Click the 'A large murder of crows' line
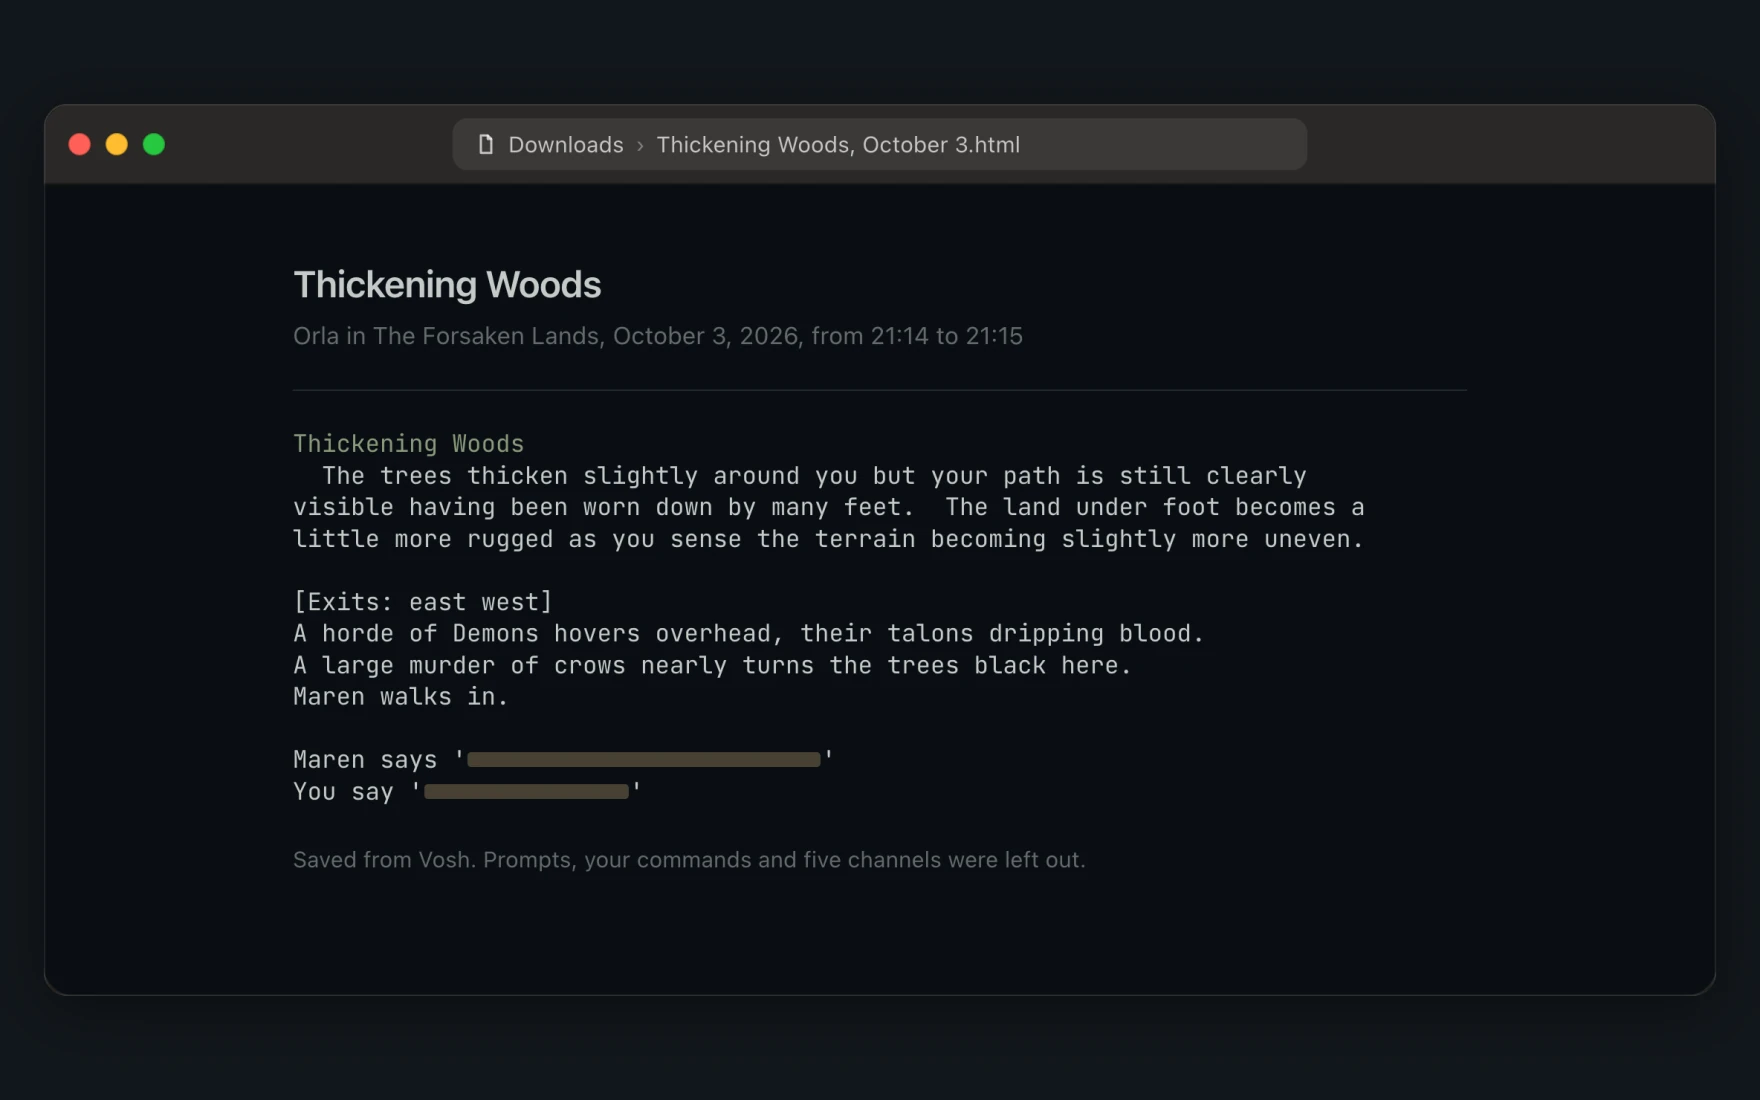The image size is (1760, 1100). (712, 665)
